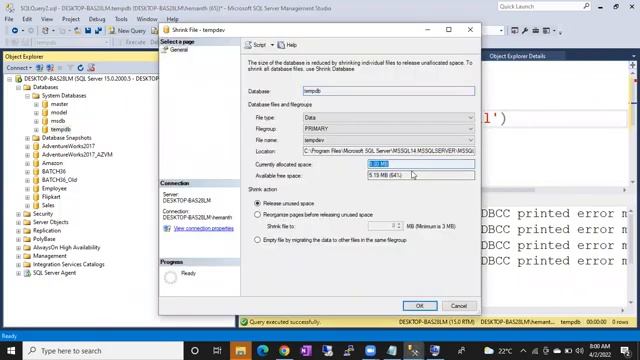Open the Window menu
The width and height of the screenshot is (640, 360).
pyautogui.click(x=147, y=19)
